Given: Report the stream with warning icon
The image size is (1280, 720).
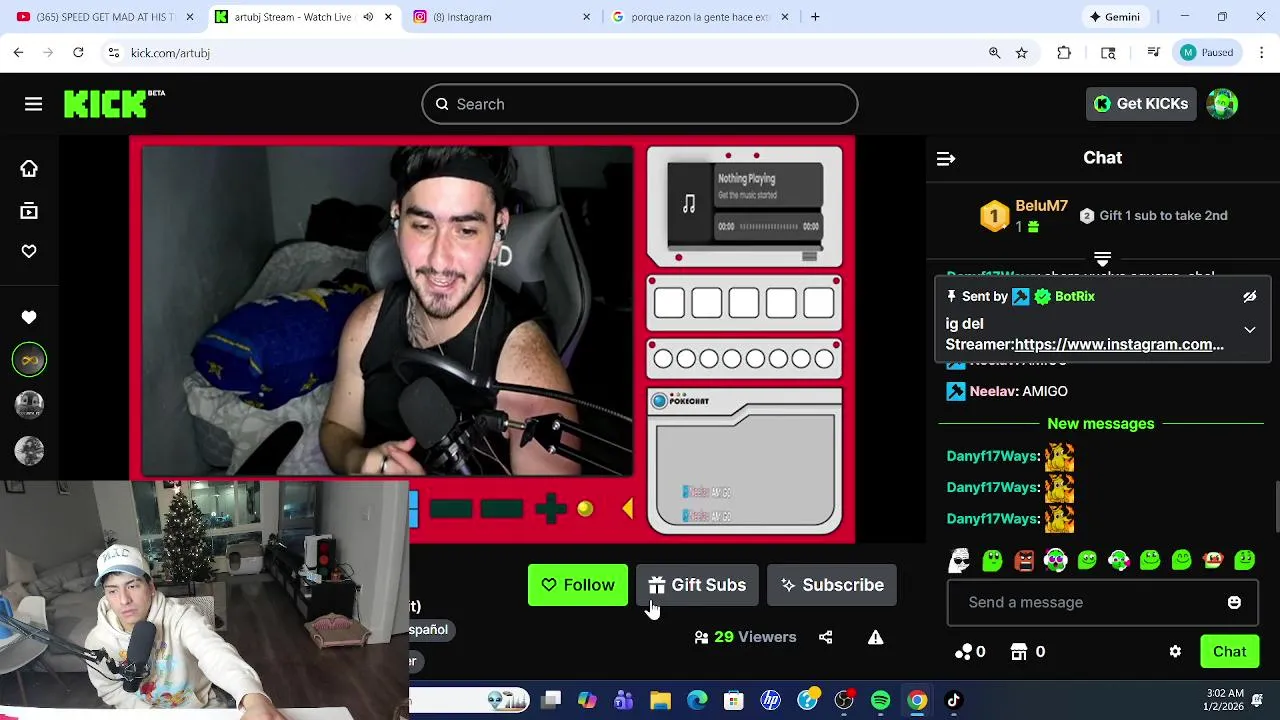Looking at the screenshot, I should pyautogui.click(x=875, y=637).
